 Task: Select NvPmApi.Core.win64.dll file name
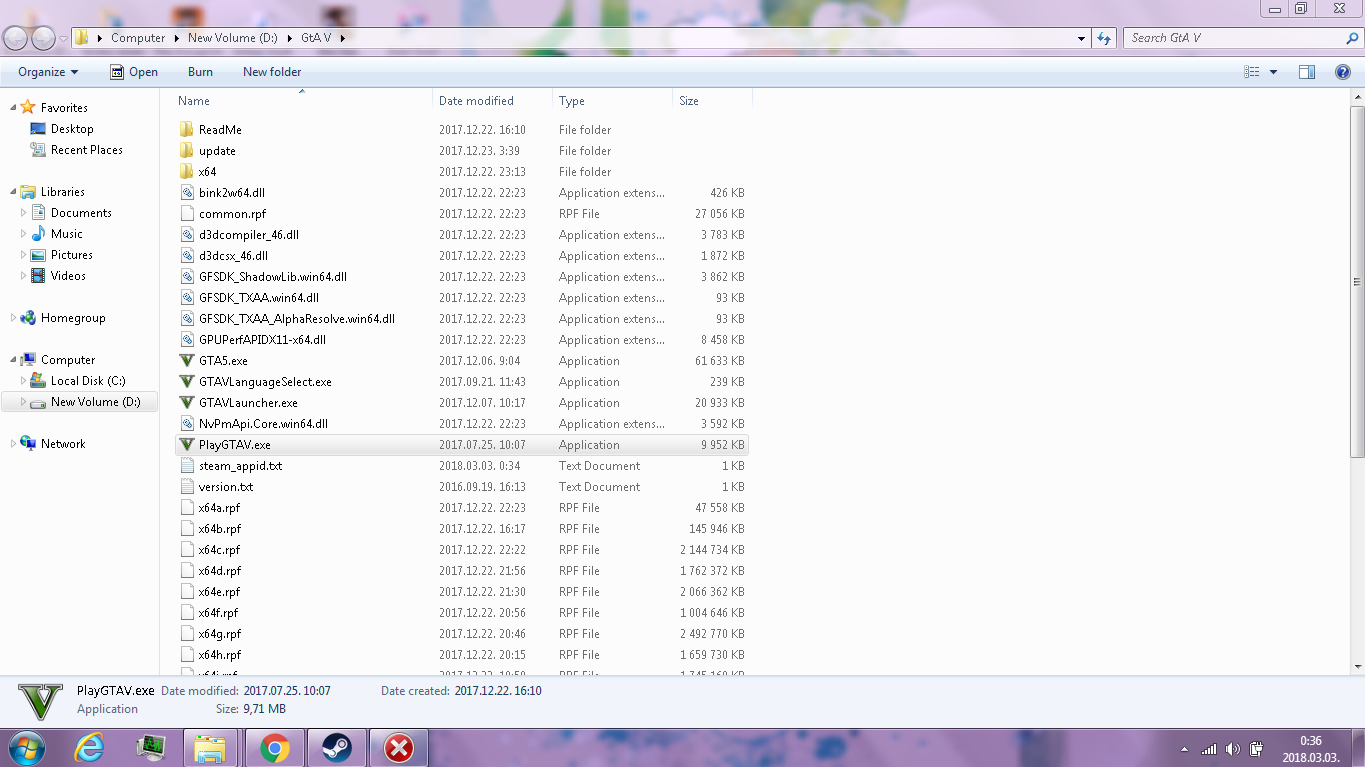(263, 424)
